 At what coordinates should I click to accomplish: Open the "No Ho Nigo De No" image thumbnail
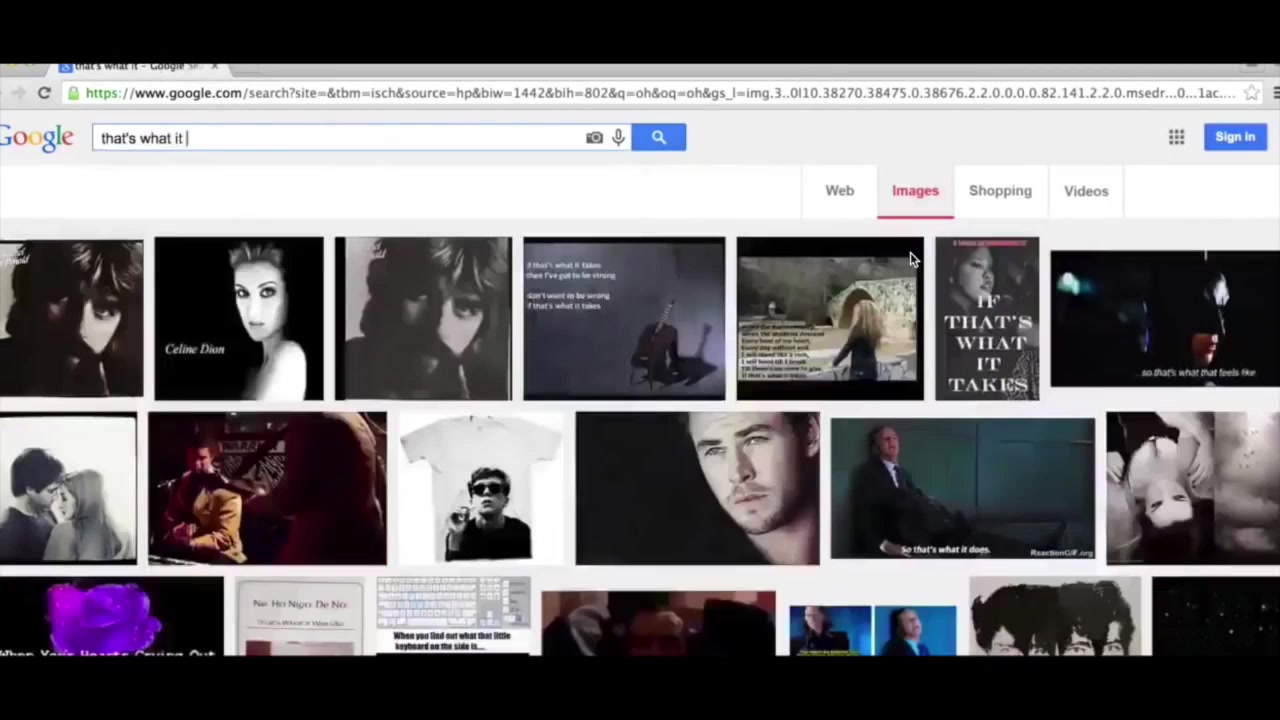point(300,618)
